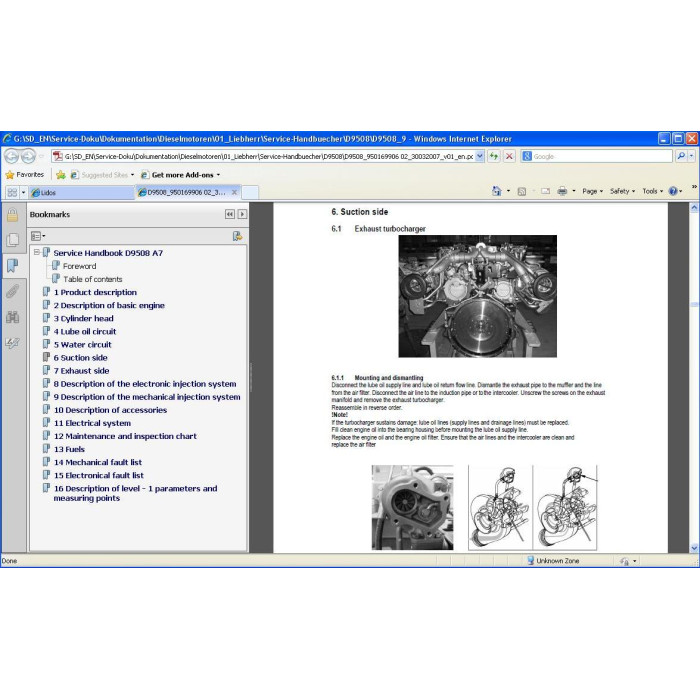700x700 pixels.
Task: Go to 7 Exhaust side bookmark
Action: pyautogui.click(x=81, y=371)
